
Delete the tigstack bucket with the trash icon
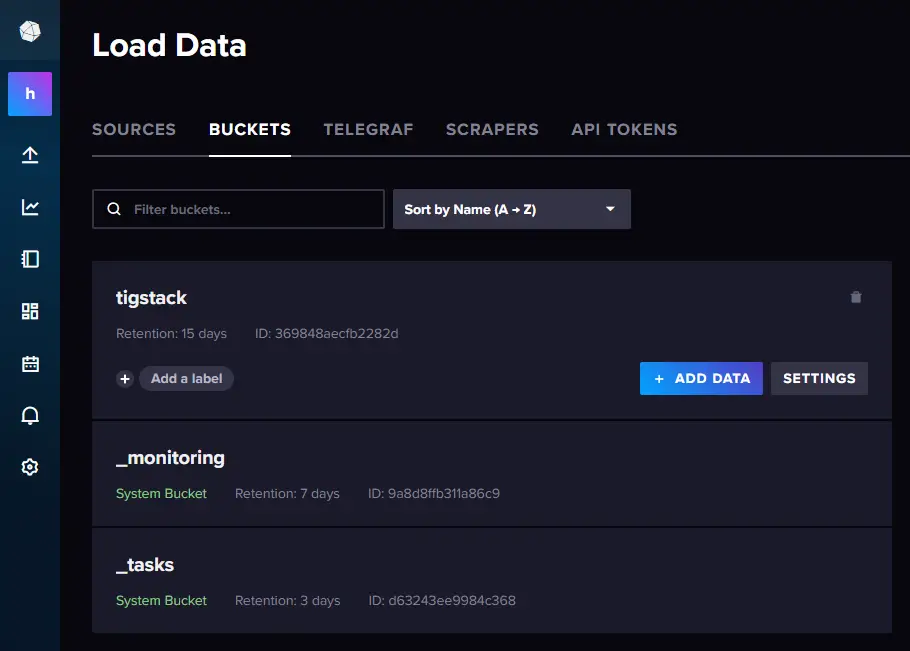point(856,296)
